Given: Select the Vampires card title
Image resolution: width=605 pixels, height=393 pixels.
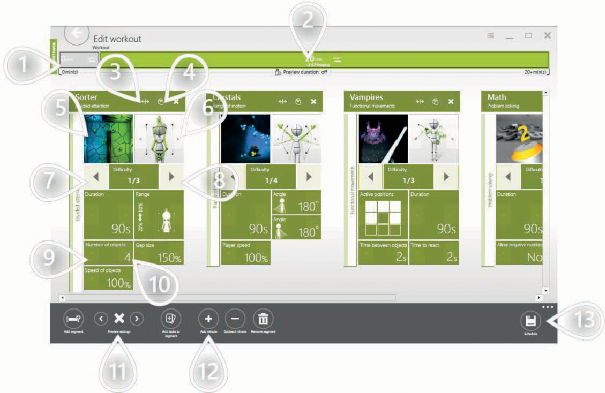Looking at the screenshot, I should (x=366, y=97).
